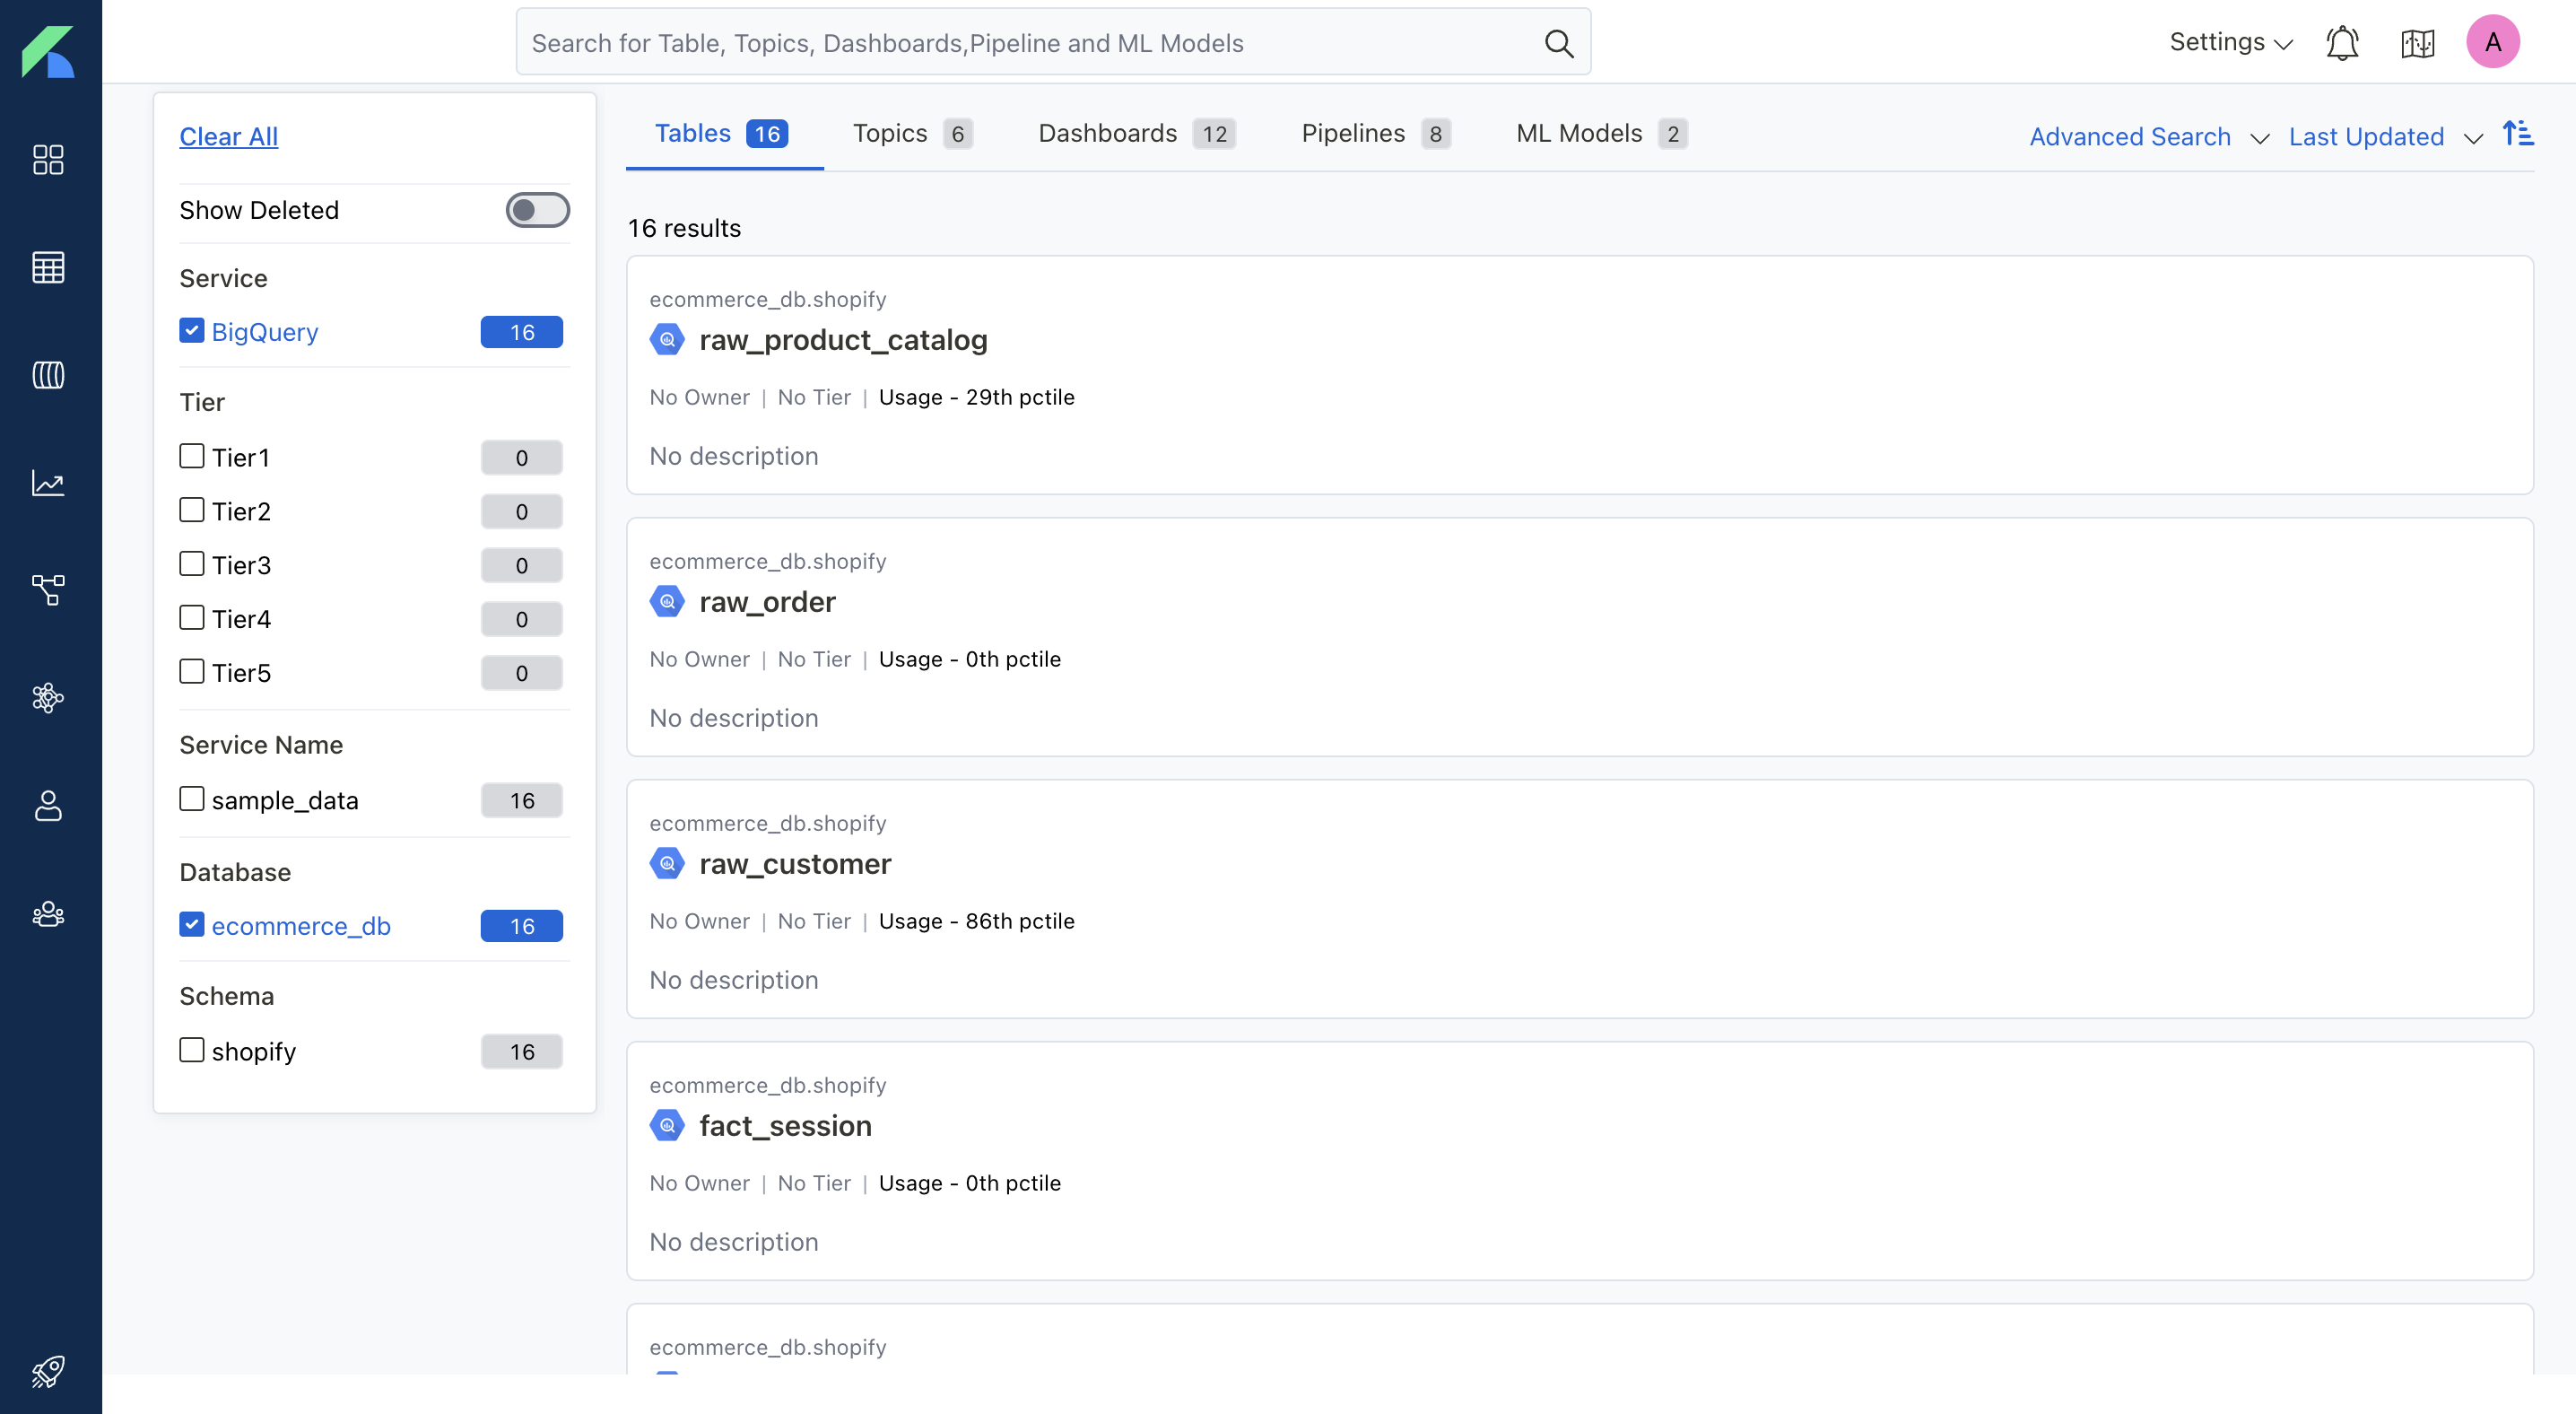Click the groups/communities icon in sidebar
Image resolution: width=2576 pixels, height=1414 pixels.
tap(48, 914)
